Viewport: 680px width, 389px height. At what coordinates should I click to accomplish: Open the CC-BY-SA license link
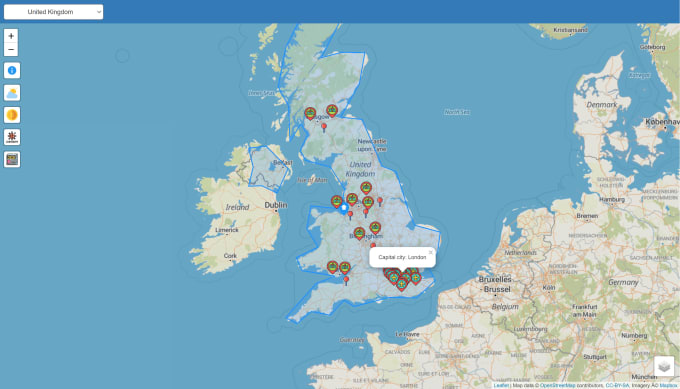(x=617, y=385)
